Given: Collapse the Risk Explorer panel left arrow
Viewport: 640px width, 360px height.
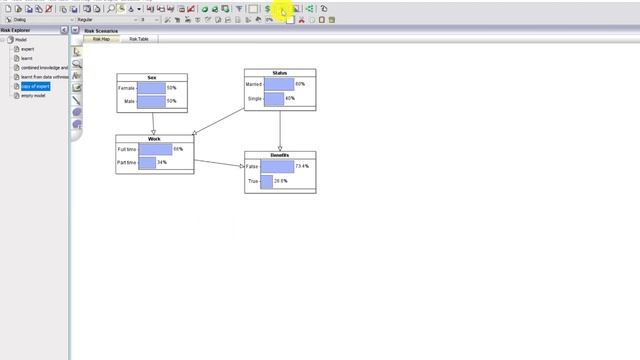Looking at the screenshot, I should click(64, 30).
